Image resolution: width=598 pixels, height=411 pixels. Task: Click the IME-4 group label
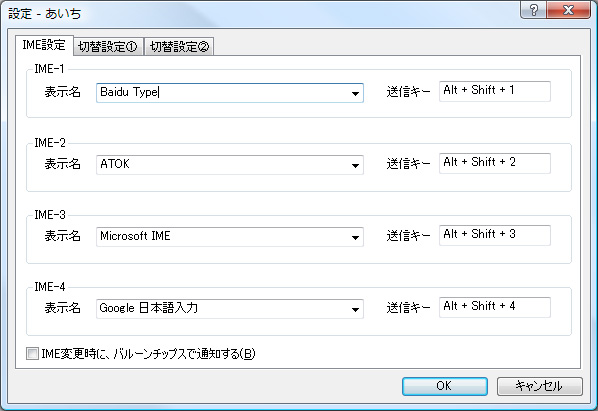[50, 287]
